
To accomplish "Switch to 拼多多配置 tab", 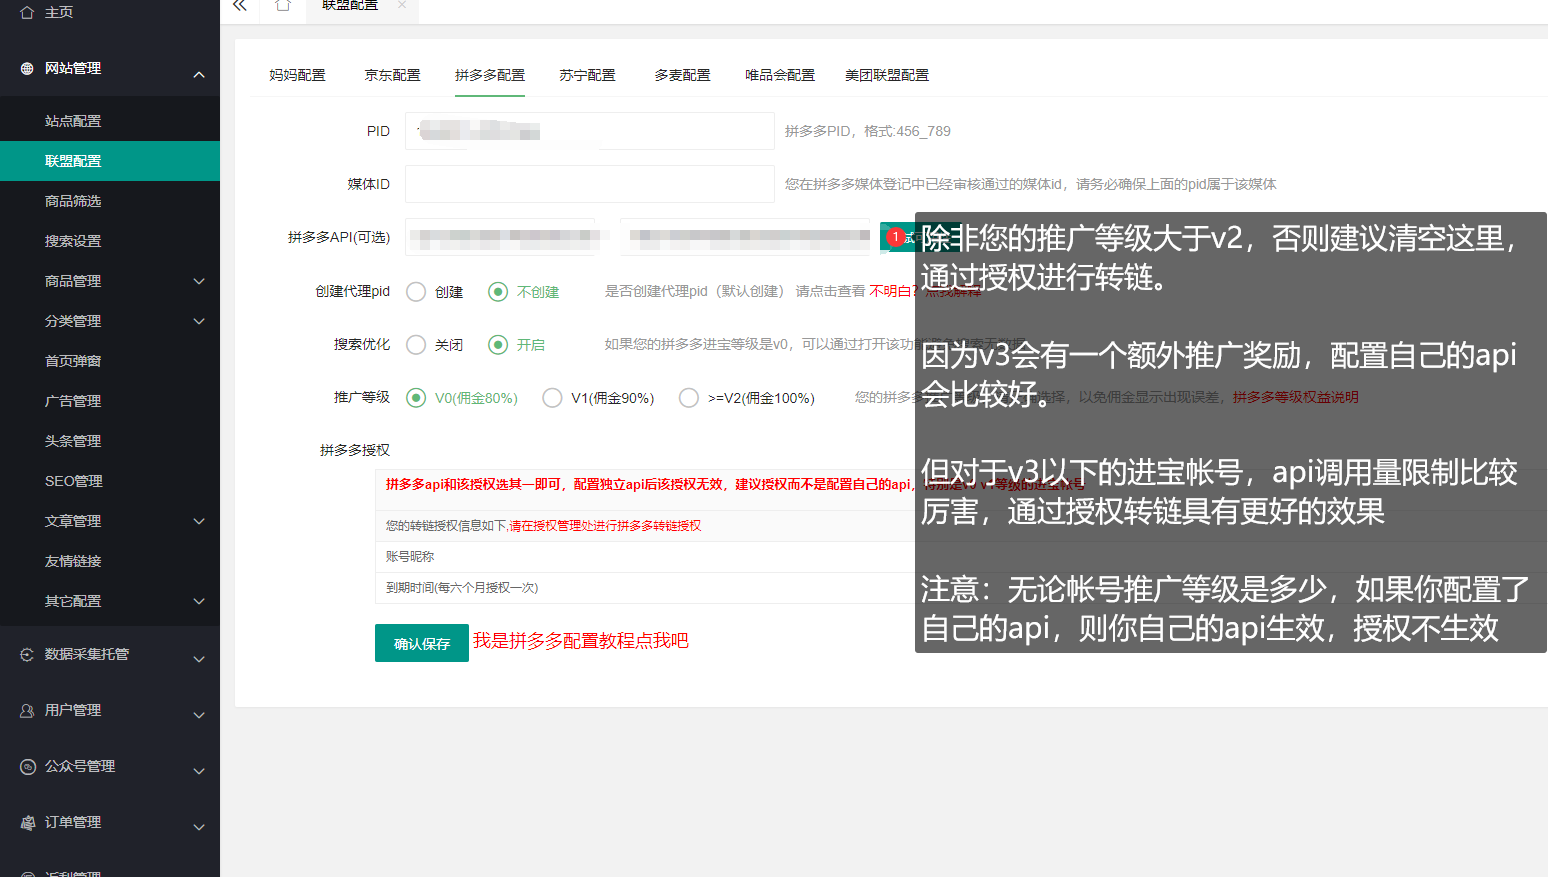I will point(490,75).
